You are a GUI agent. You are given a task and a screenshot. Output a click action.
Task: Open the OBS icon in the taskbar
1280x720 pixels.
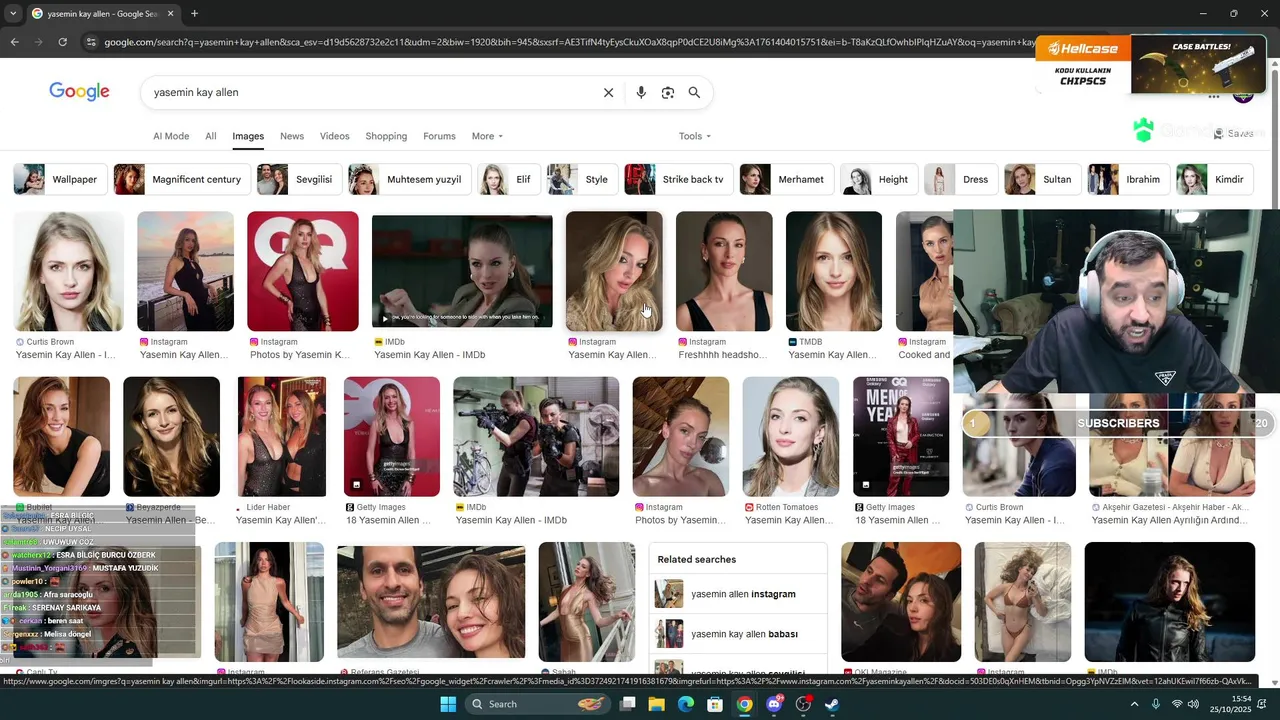pyautogui.click(x=803, y=704)
